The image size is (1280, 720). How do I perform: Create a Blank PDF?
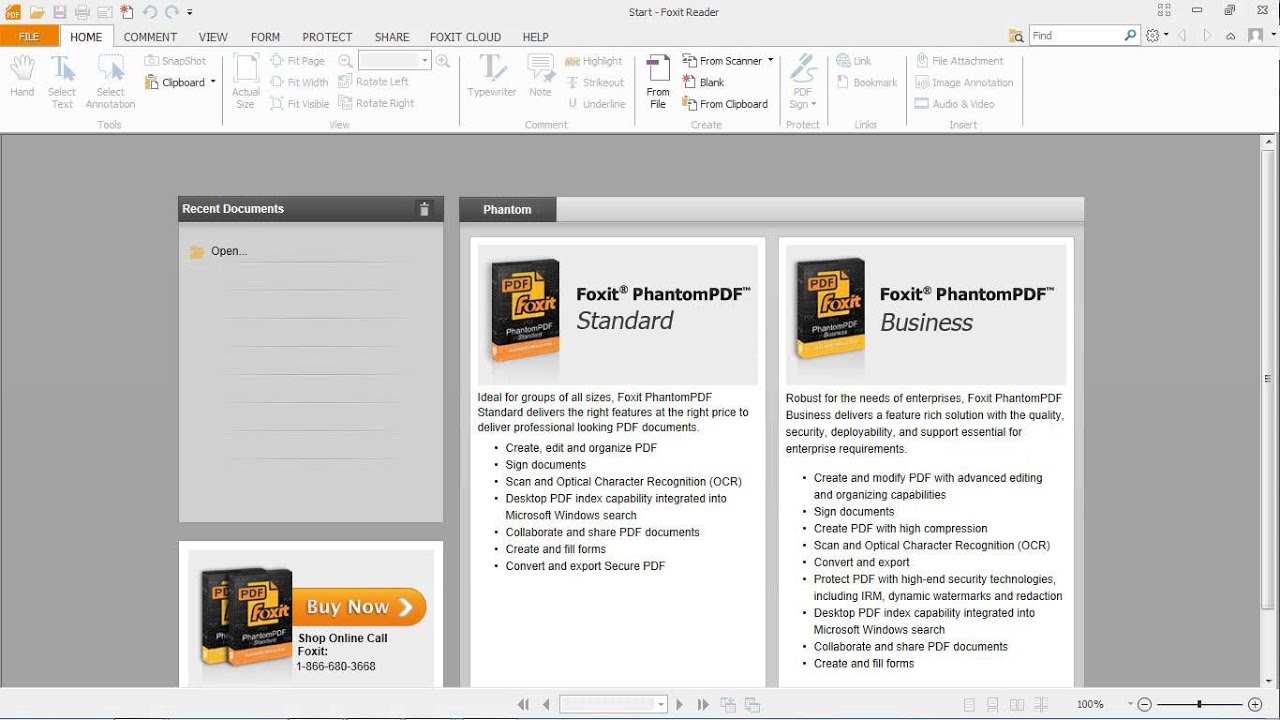coord(704,82)
